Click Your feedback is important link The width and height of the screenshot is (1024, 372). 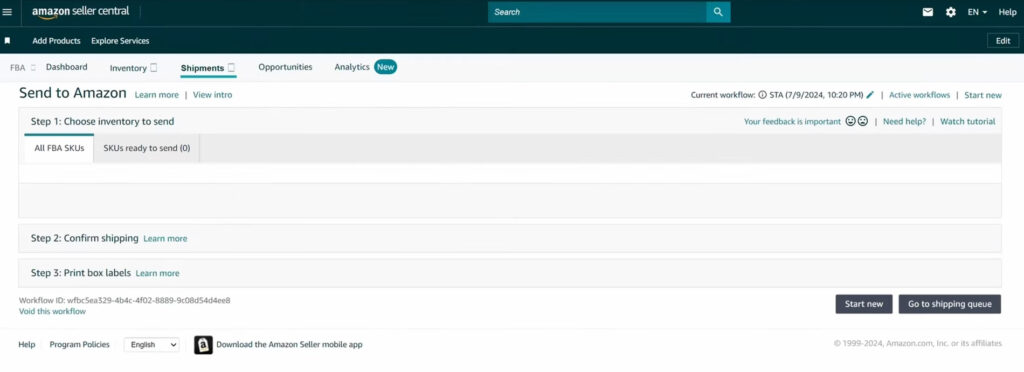pyautogui.click(x=792, y=121)
